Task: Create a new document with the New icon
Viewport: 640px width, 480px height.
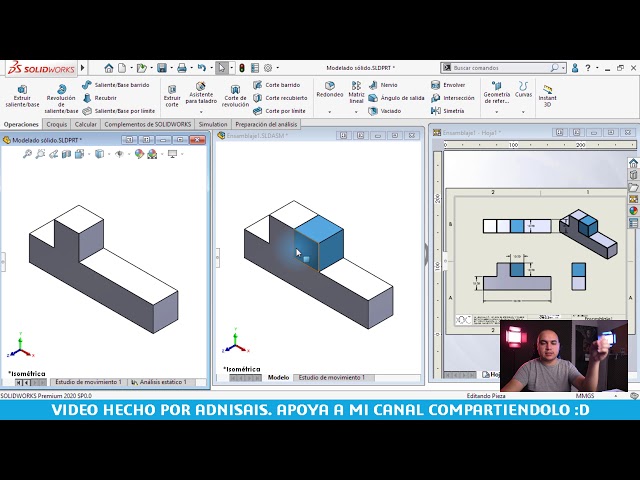Action: (122, 68)
